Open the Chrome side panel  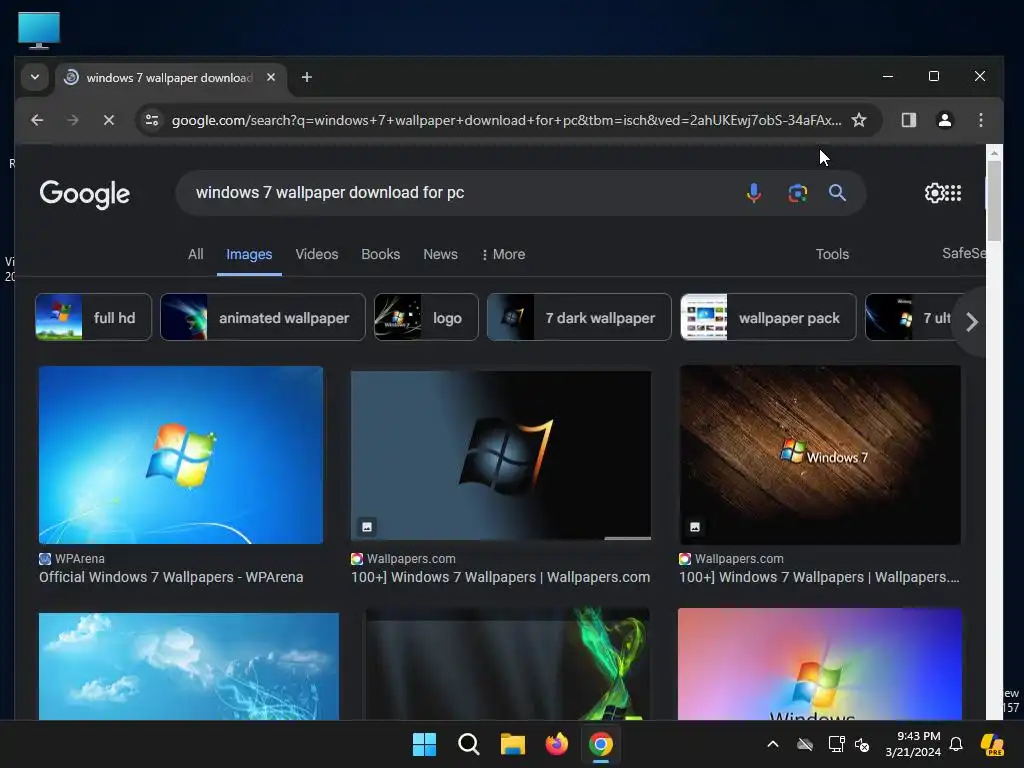[x=908, y=120]
